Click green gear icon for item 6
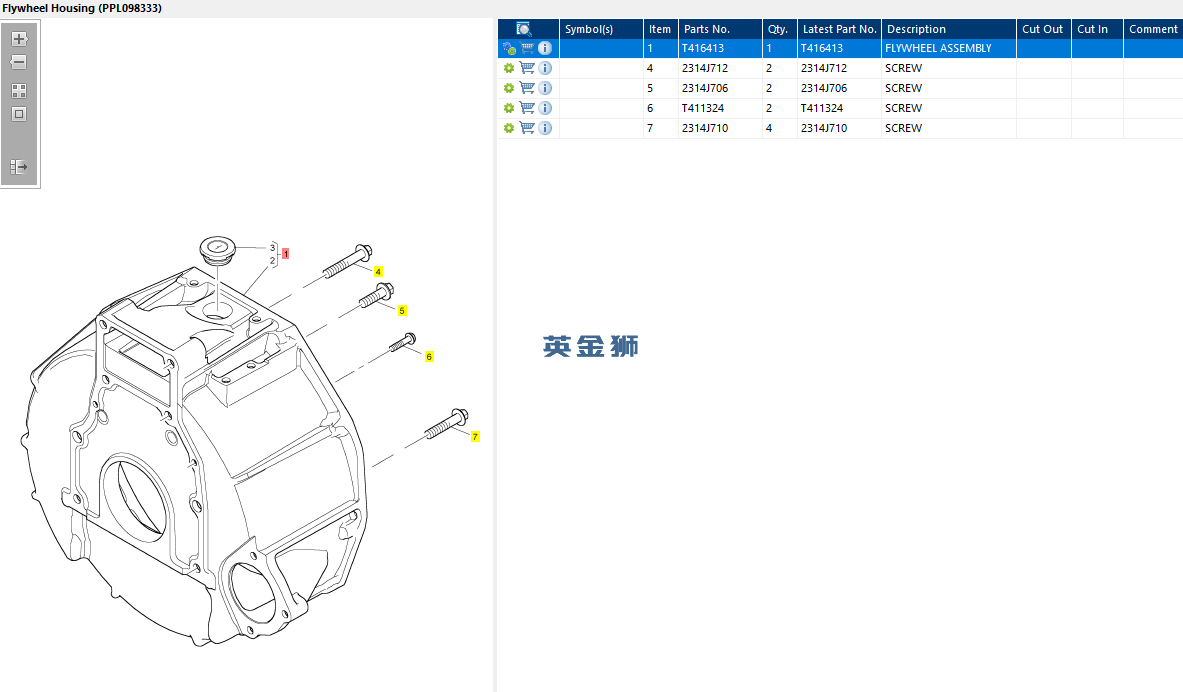The width and height of the screenshot is (1183, 692). click(x=509, y=108)
